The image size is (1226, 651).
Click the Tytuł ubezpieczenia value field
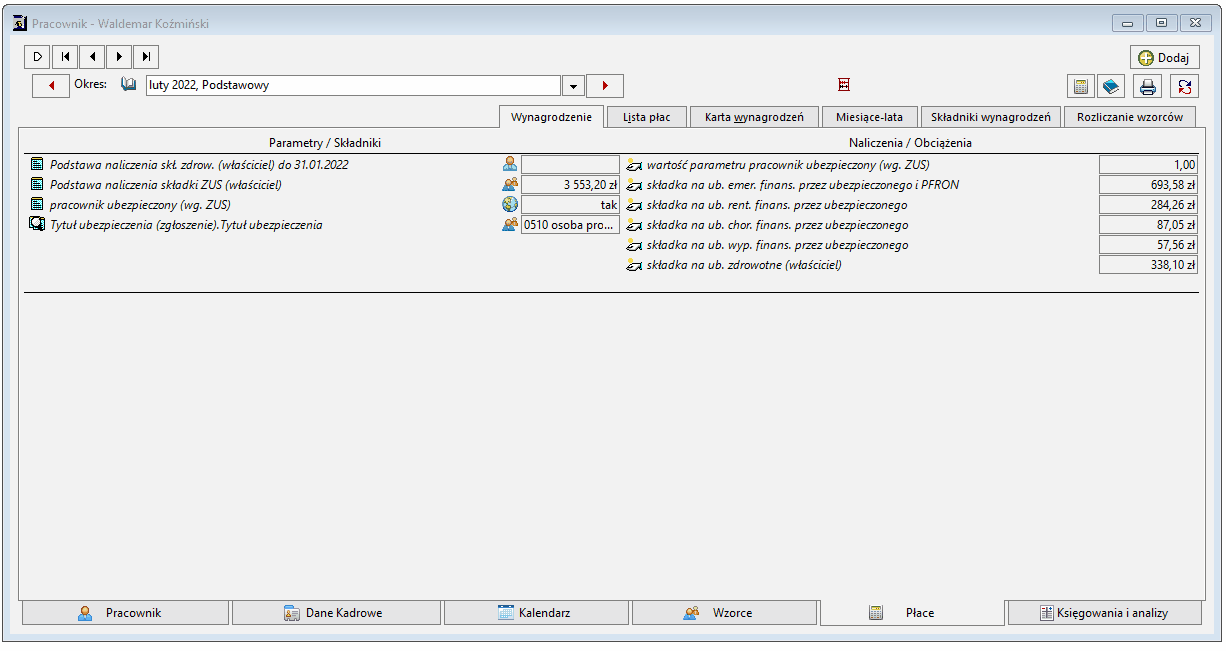(x=570, y=225)
